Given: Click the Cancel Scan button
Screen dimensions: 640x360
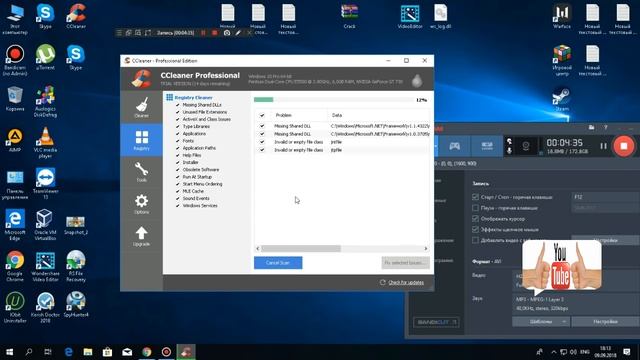Looking at the screenshot, I should pos(278,263).
